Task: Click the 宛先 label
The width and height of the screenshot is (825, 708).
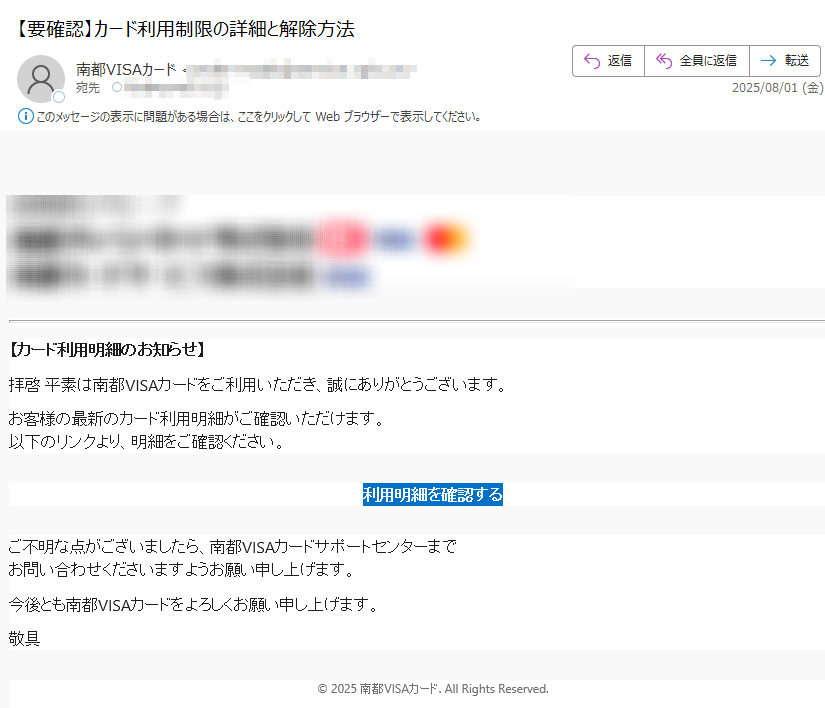Action: click(x=87, y=88)
